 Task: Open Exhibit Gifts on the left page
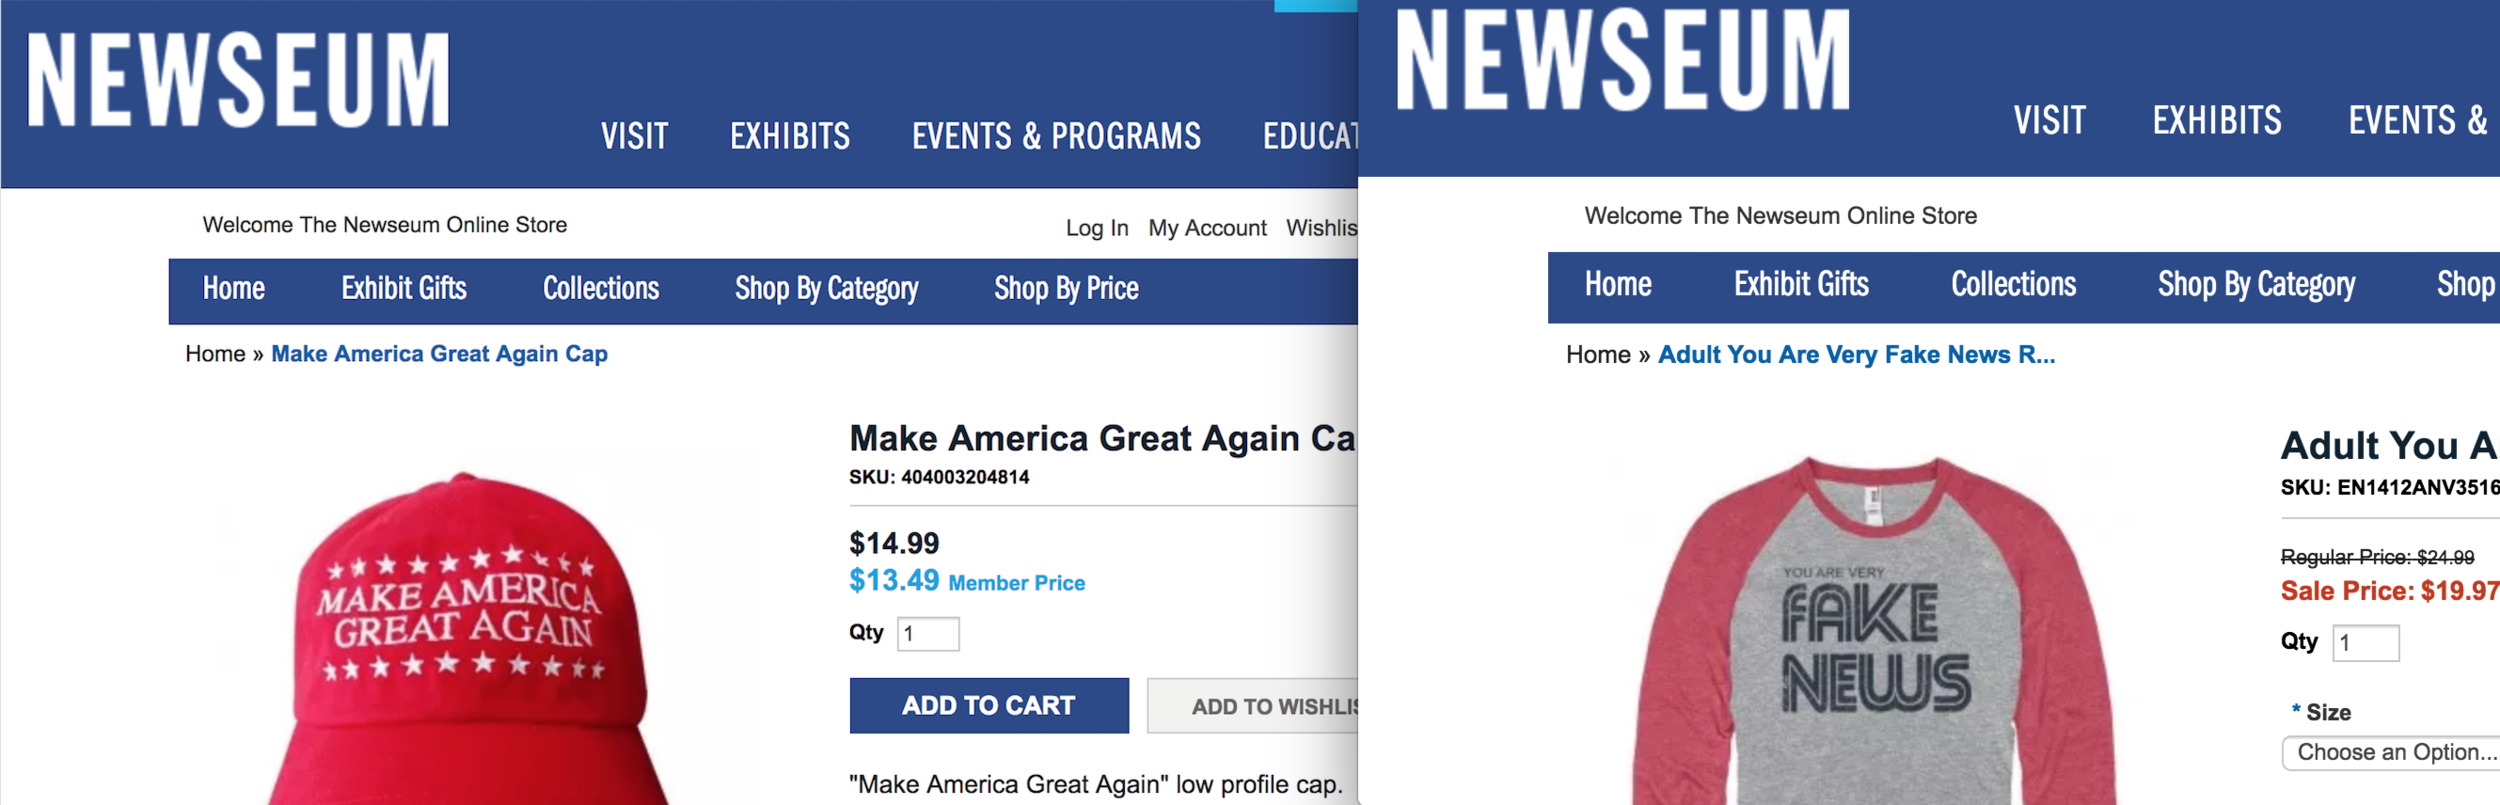(404, 289)
